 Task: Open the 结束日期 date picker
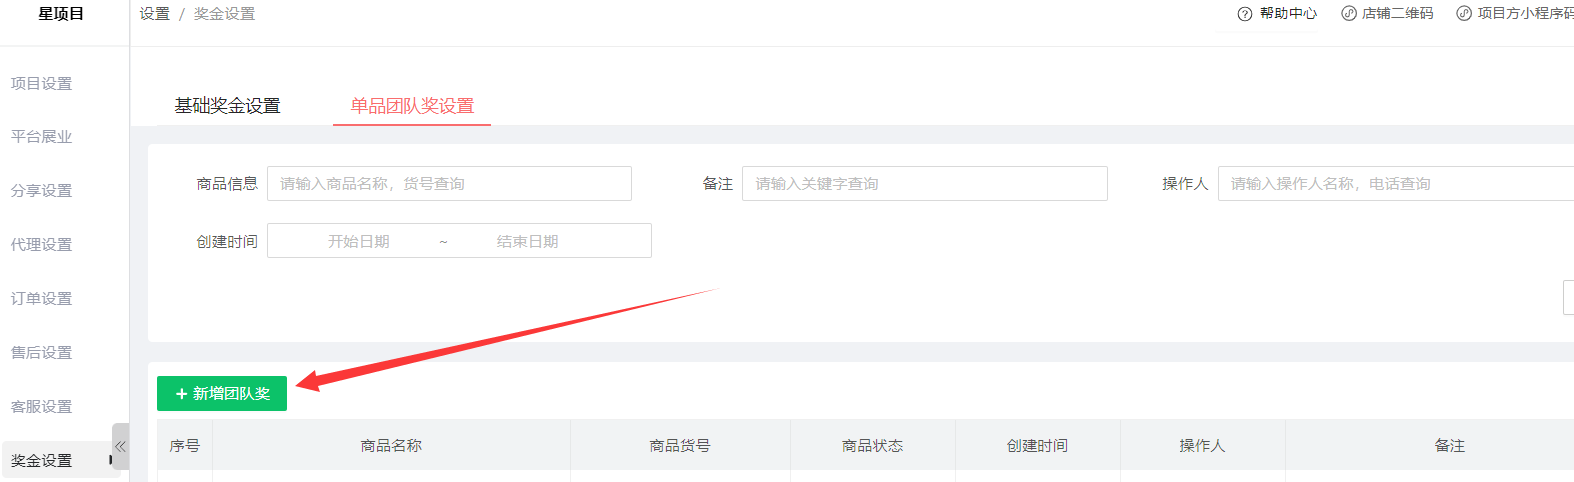(x=527, y=242)
